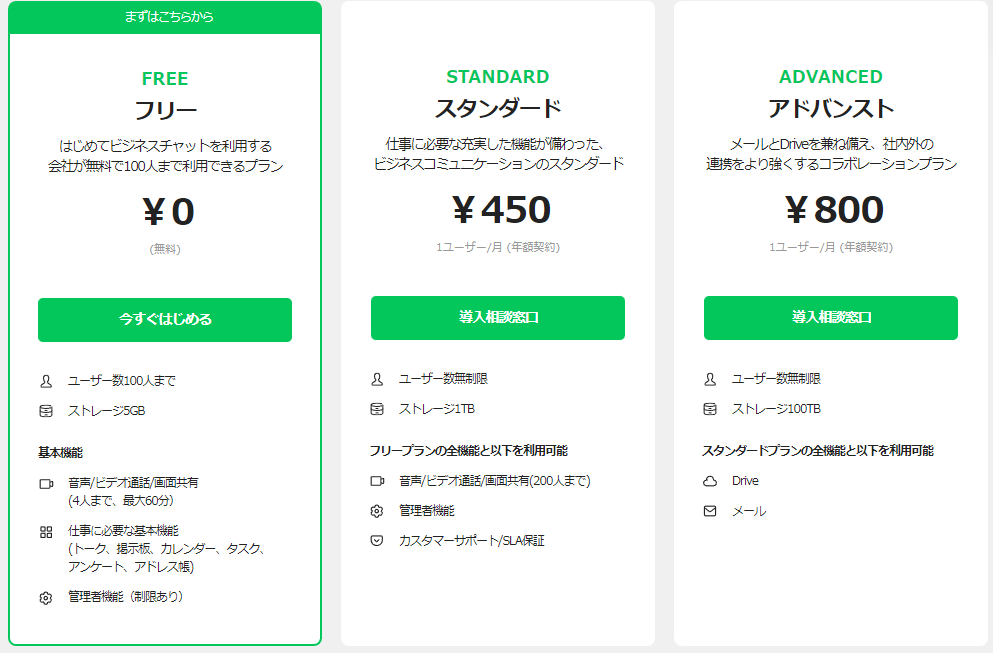Click the video camera icon in Standard plan
The height and width of the screenshot is (653, 993).
(377, 481)
